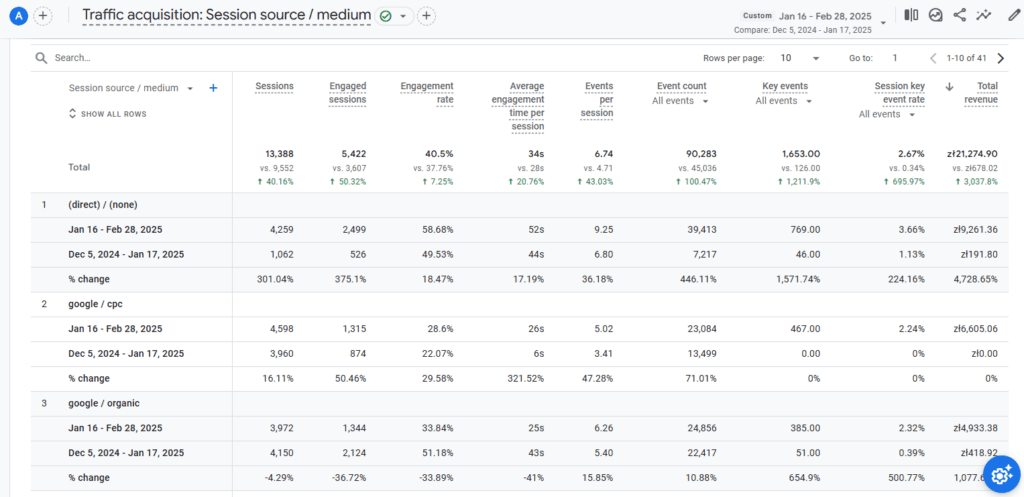Click google cpc sessions value 4,598

[x=282, y=329]
